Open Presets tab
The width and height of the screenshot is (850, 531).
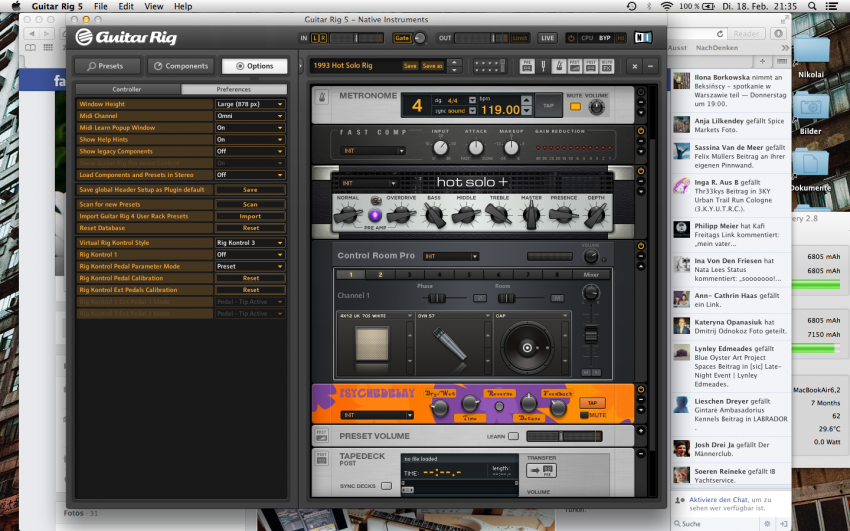(107, 66)
